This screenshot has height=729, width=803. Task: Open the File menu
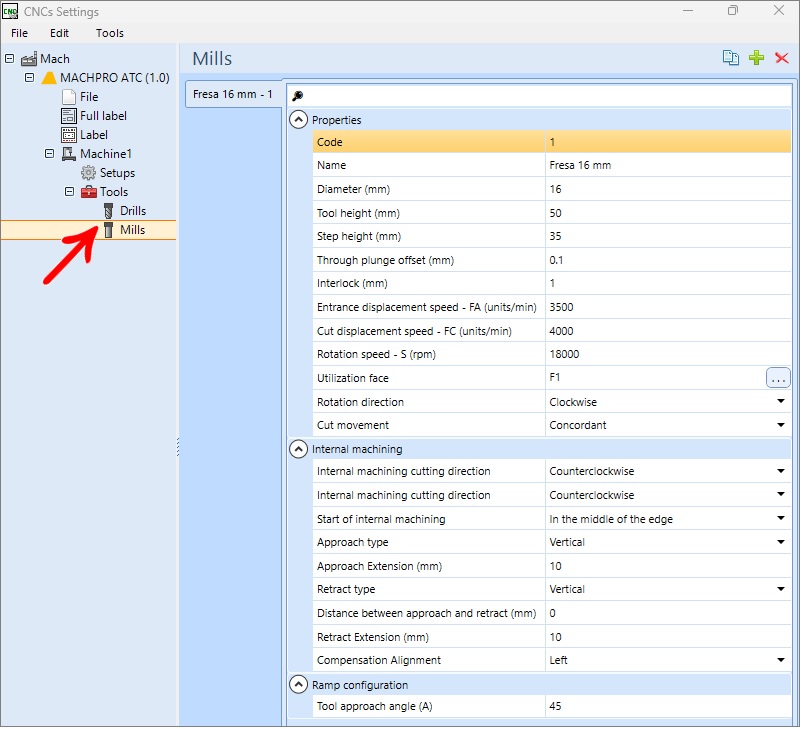(x=19, y=33)
